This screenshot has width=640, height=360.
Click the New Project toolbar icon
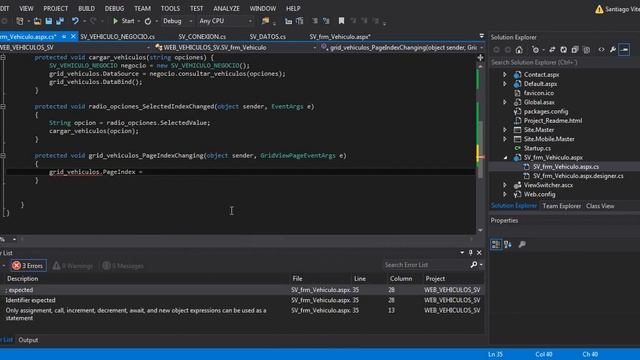coord(20,21)
